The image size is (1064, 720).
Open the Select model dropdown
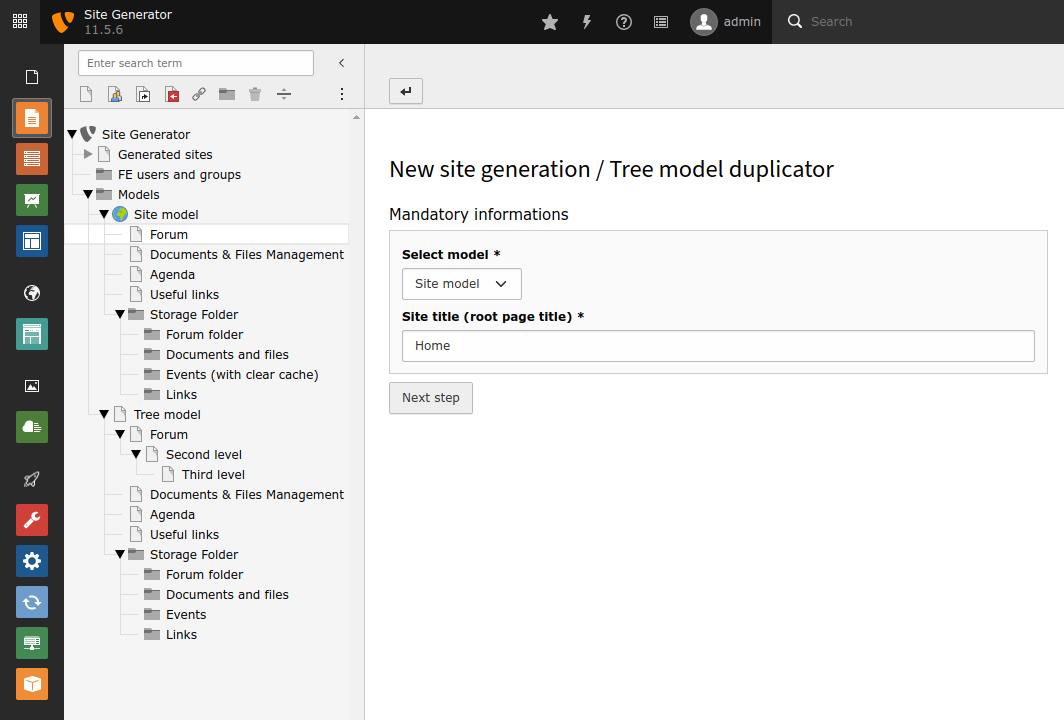coord(461,284)
